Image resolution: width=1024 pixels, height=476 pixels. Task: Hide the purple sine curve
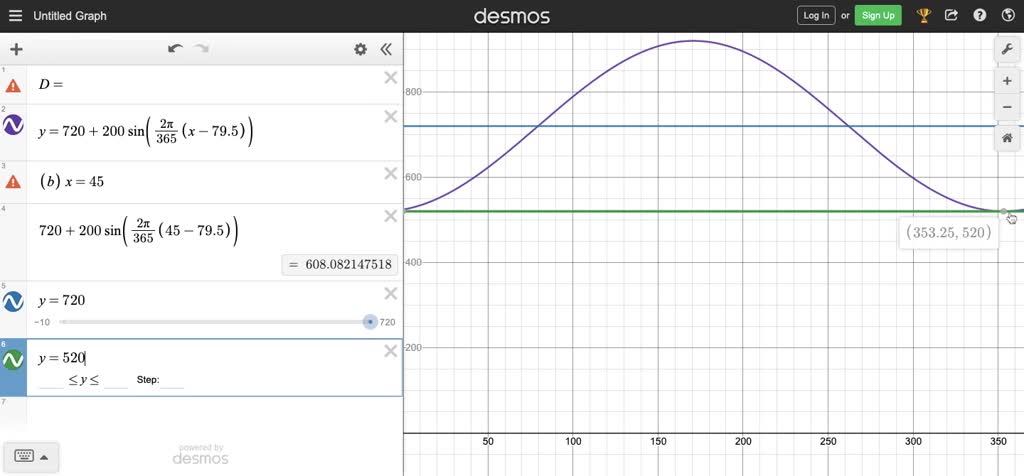(x=14, y=125)
